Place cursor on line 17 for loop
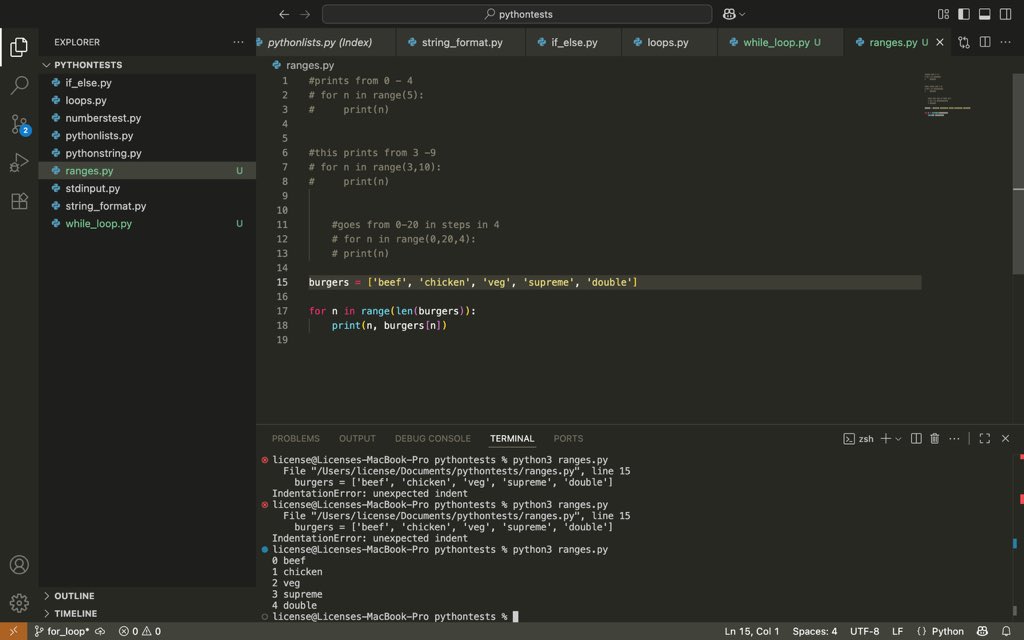 (392, 311)
